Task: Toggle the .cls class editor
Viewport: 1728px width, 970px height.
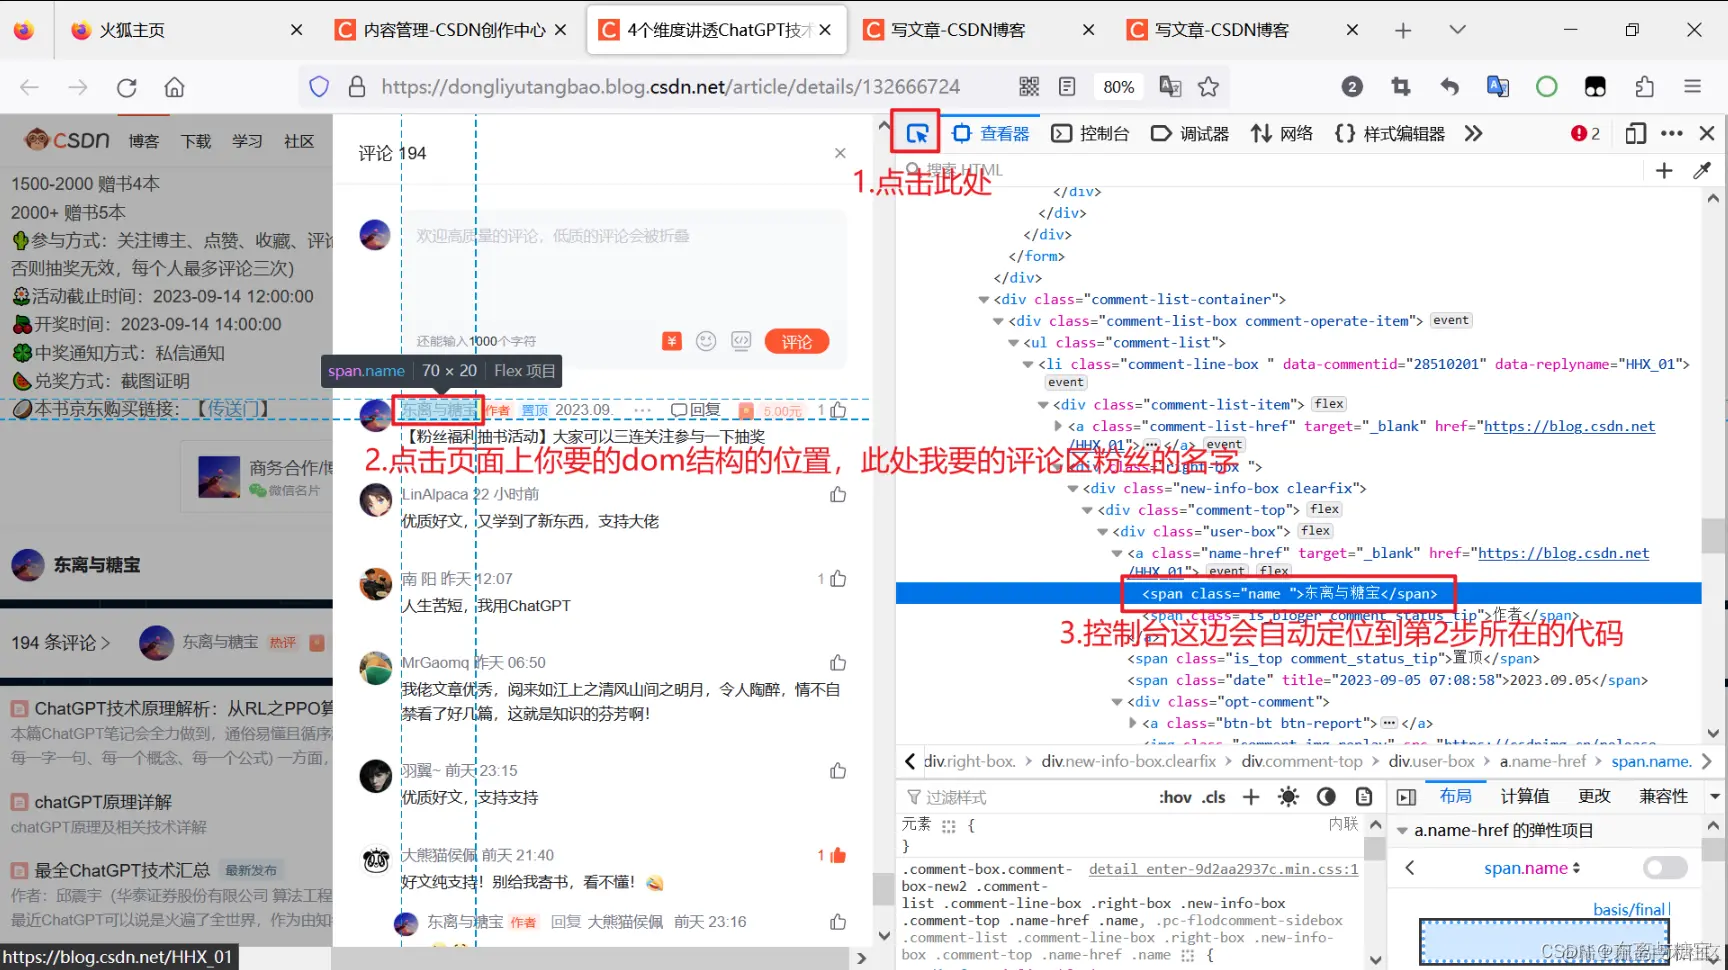Action: click(1213, 796)
